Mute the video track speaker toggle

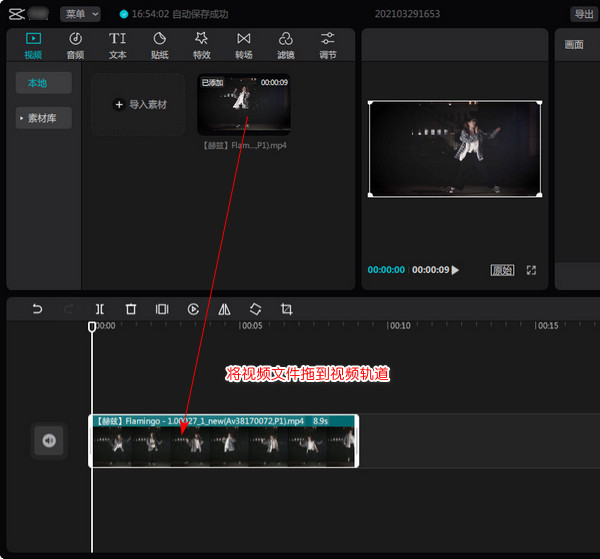click(49, 440)
